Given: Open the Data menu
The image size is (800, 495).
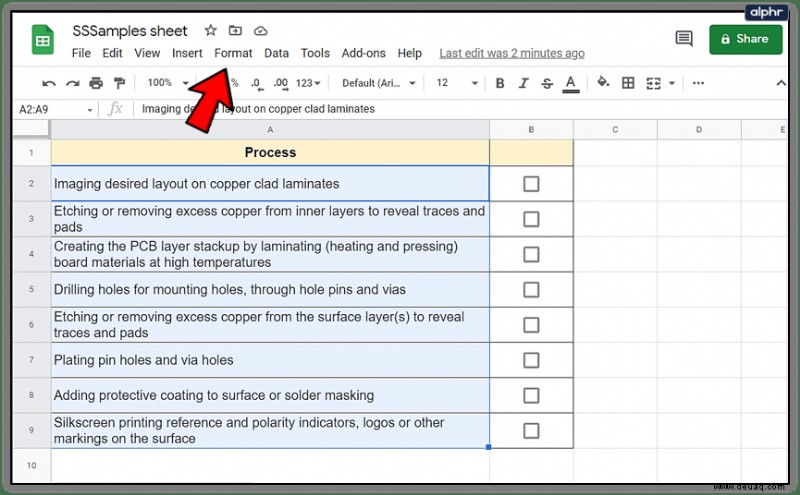Looking at the screenshot, I should click(x=276, y=53).
